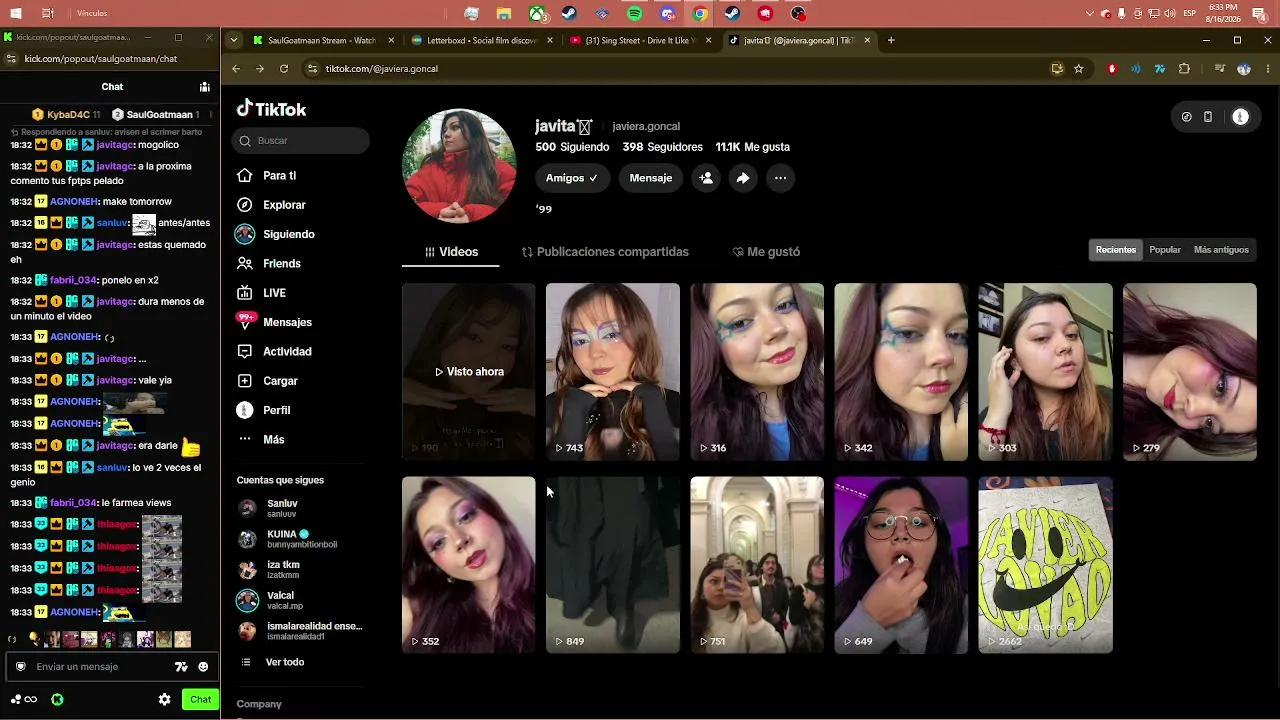Screen dimensions: 1280x720
Task: Sort videos by Popular
Action: [1165, 250]
